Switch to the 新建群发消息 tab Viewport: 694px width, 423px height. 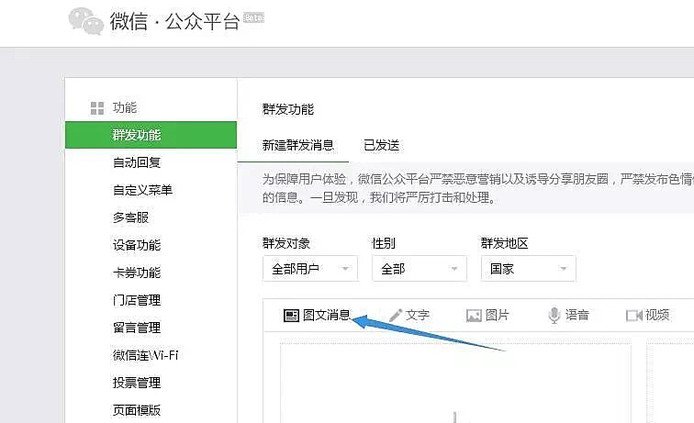tap(298, 145)
